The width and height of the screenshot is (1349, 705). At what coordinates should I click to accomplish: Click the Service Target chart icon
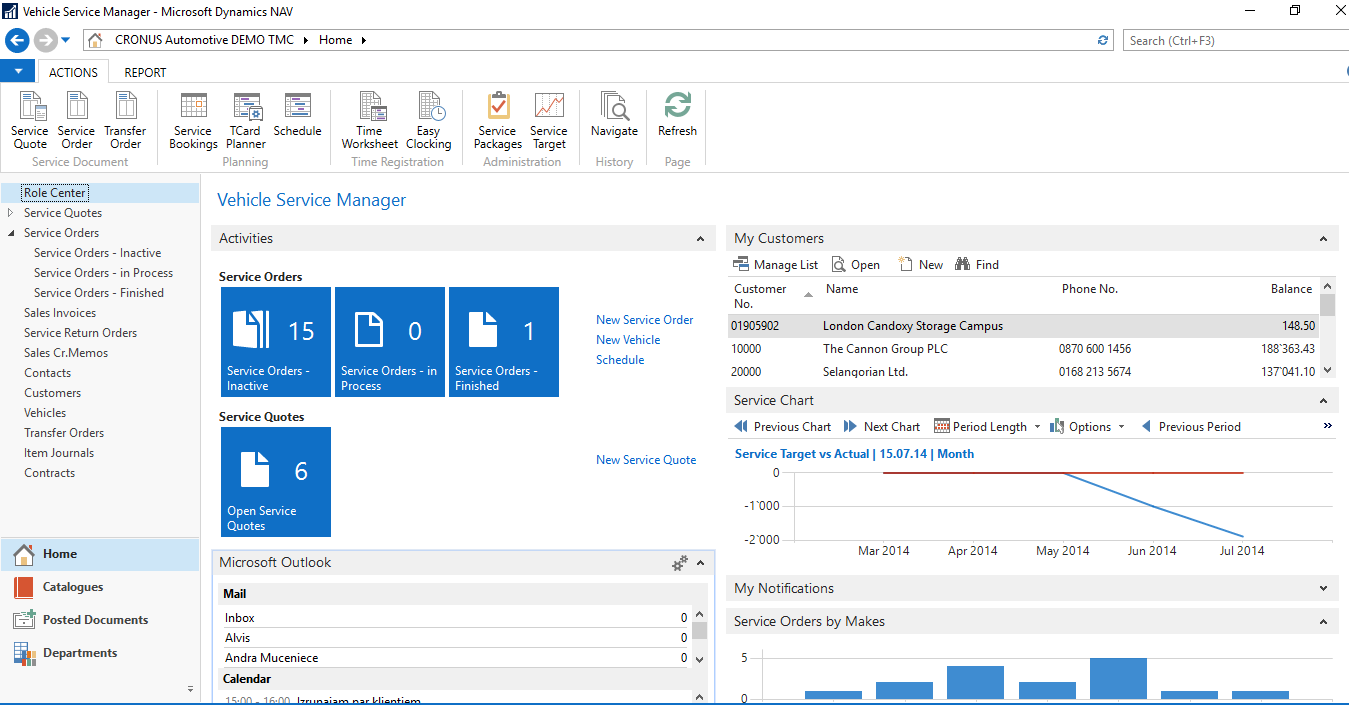pyautogui.click(x=549, y=108)
